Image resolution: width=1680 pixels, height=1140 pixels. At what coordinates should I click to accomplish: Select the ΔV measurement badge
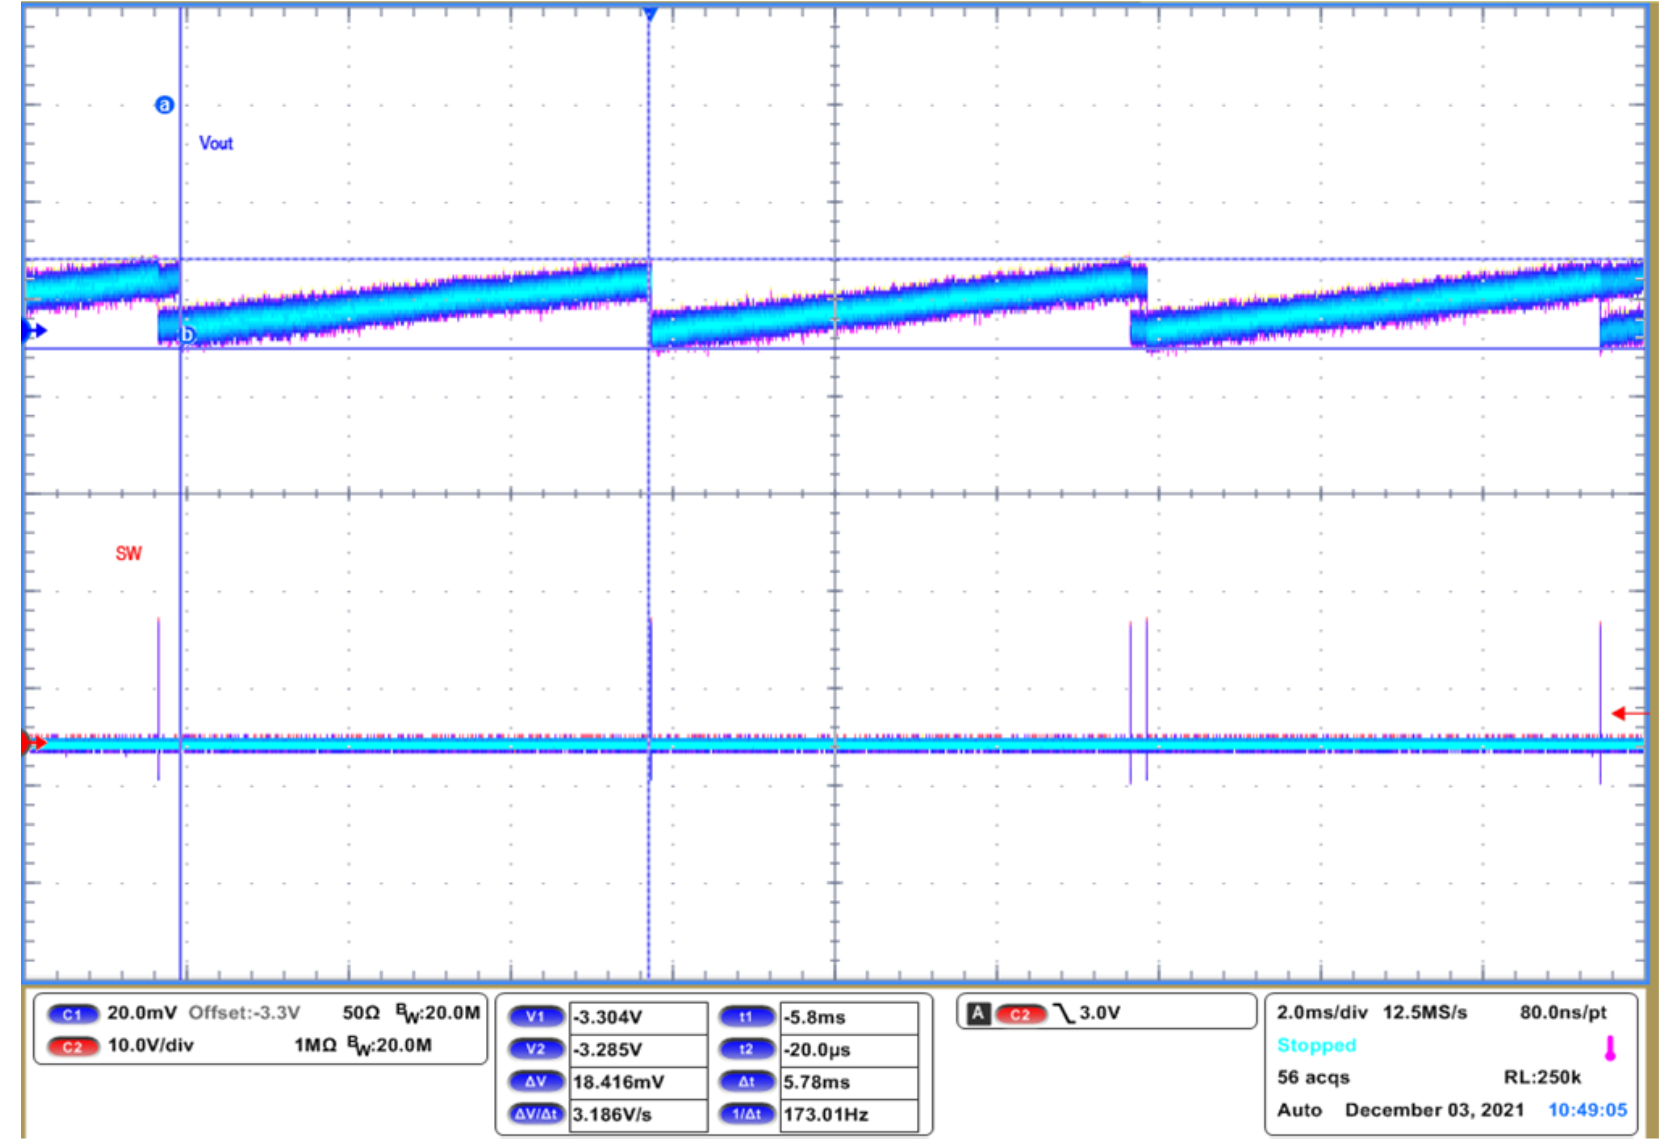coord(537,1081)
